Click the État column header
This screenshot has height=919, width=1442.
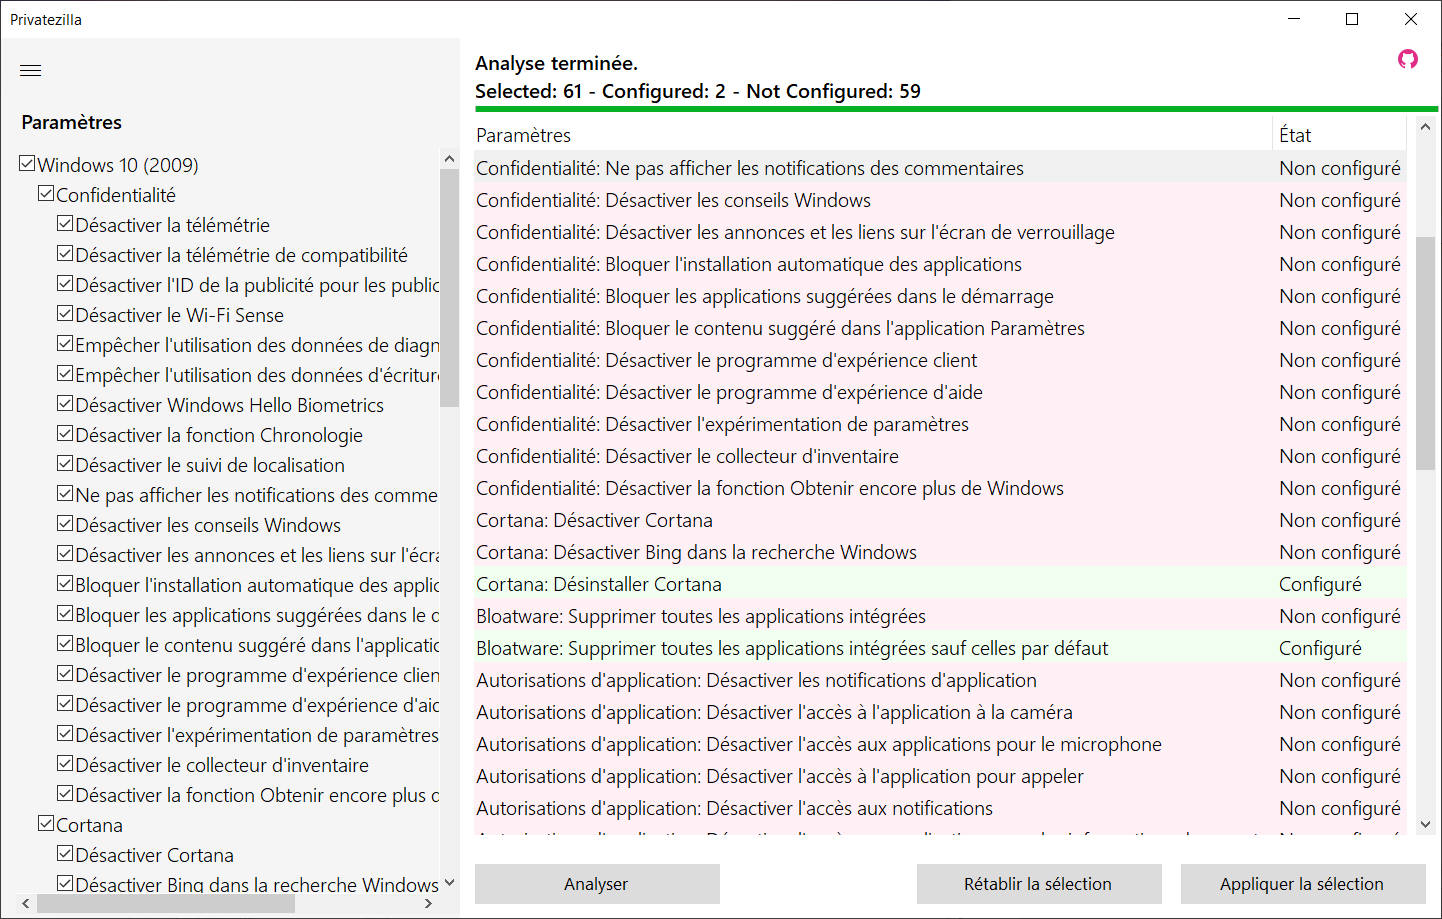[x=1340, y=135]
